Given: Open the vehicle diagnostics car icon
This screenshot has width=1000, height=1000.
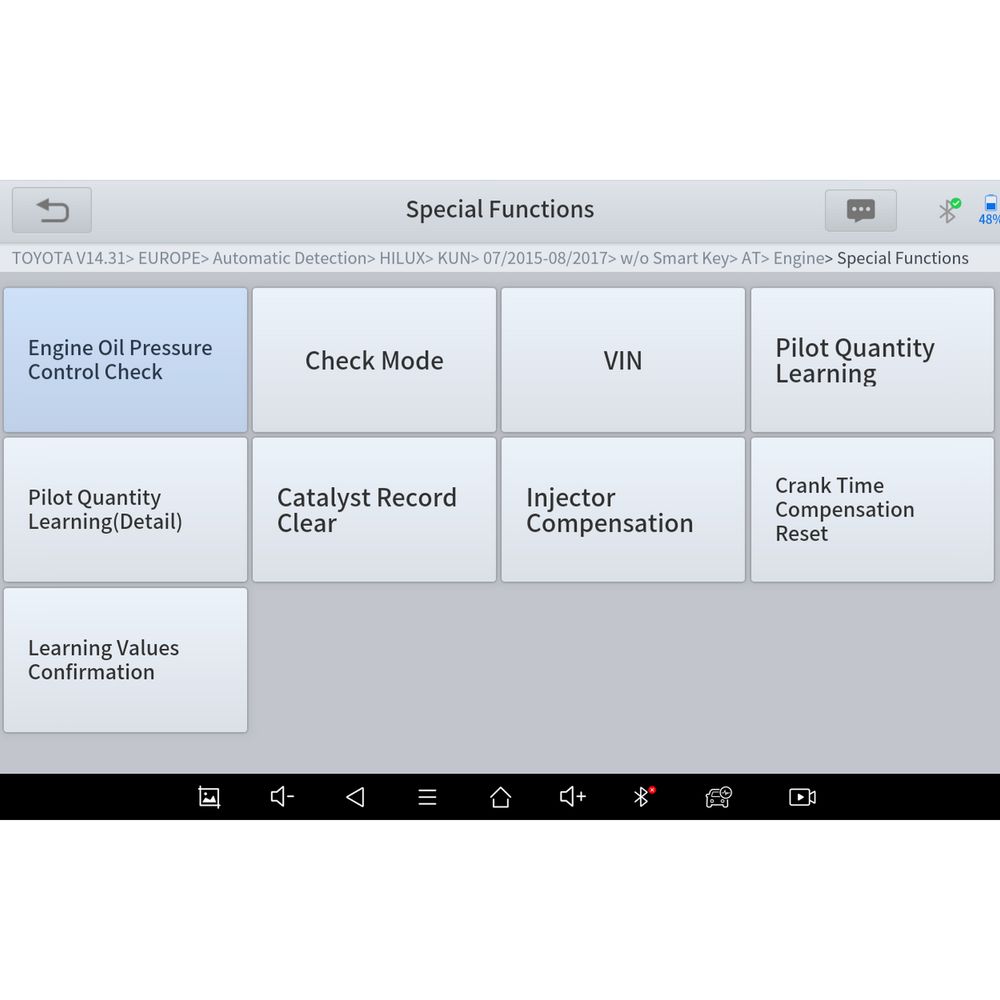Looking at the screenshot, I should point(718,797).
